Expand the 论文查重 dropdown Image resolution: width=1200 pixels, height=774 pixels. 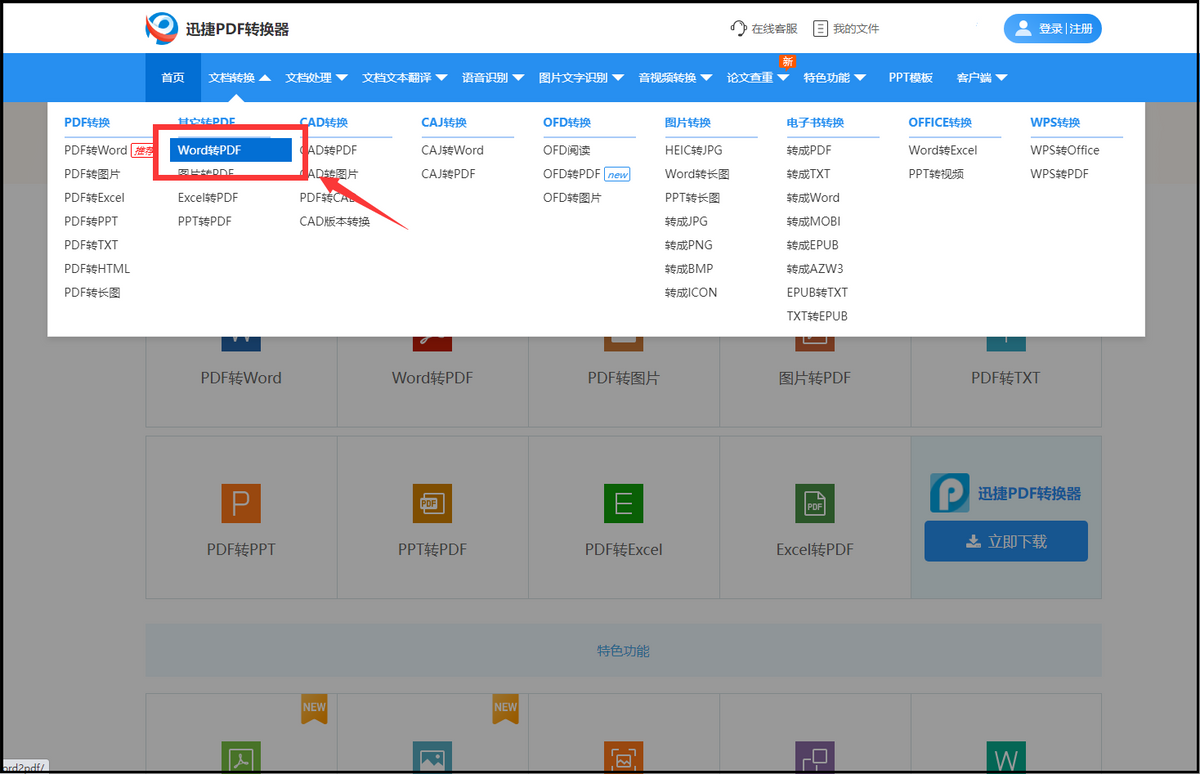click(757, 77)
